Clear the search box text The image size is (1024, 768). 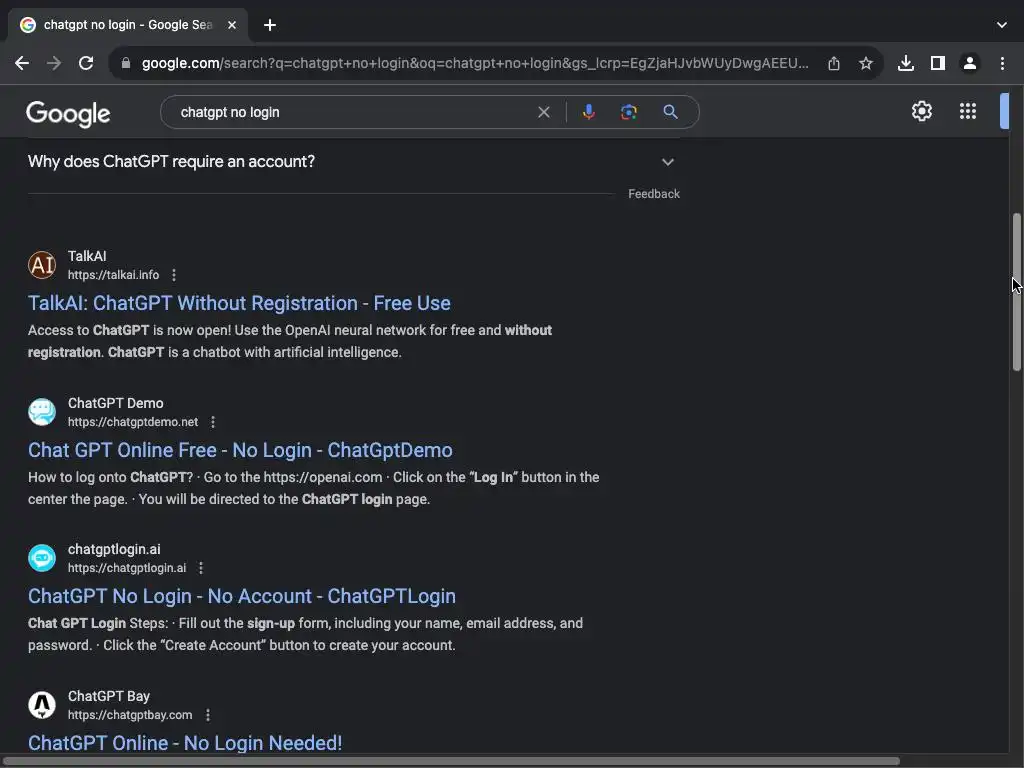pos(543,112)
